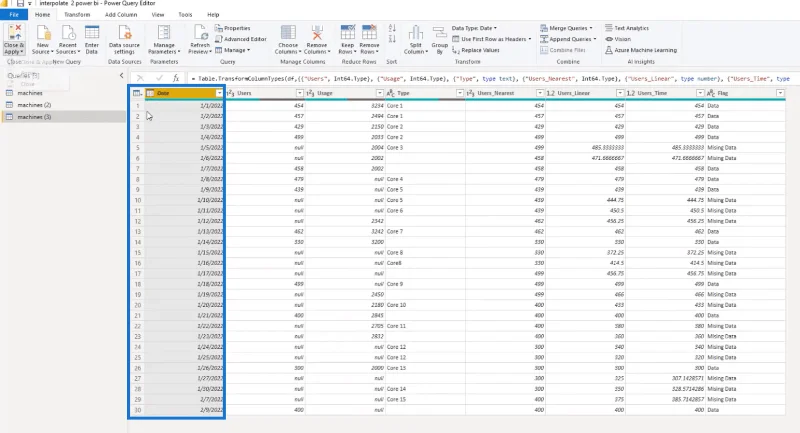Confirm the formula with the checkmark icon
800x433 pixels.
click(159, 78)
